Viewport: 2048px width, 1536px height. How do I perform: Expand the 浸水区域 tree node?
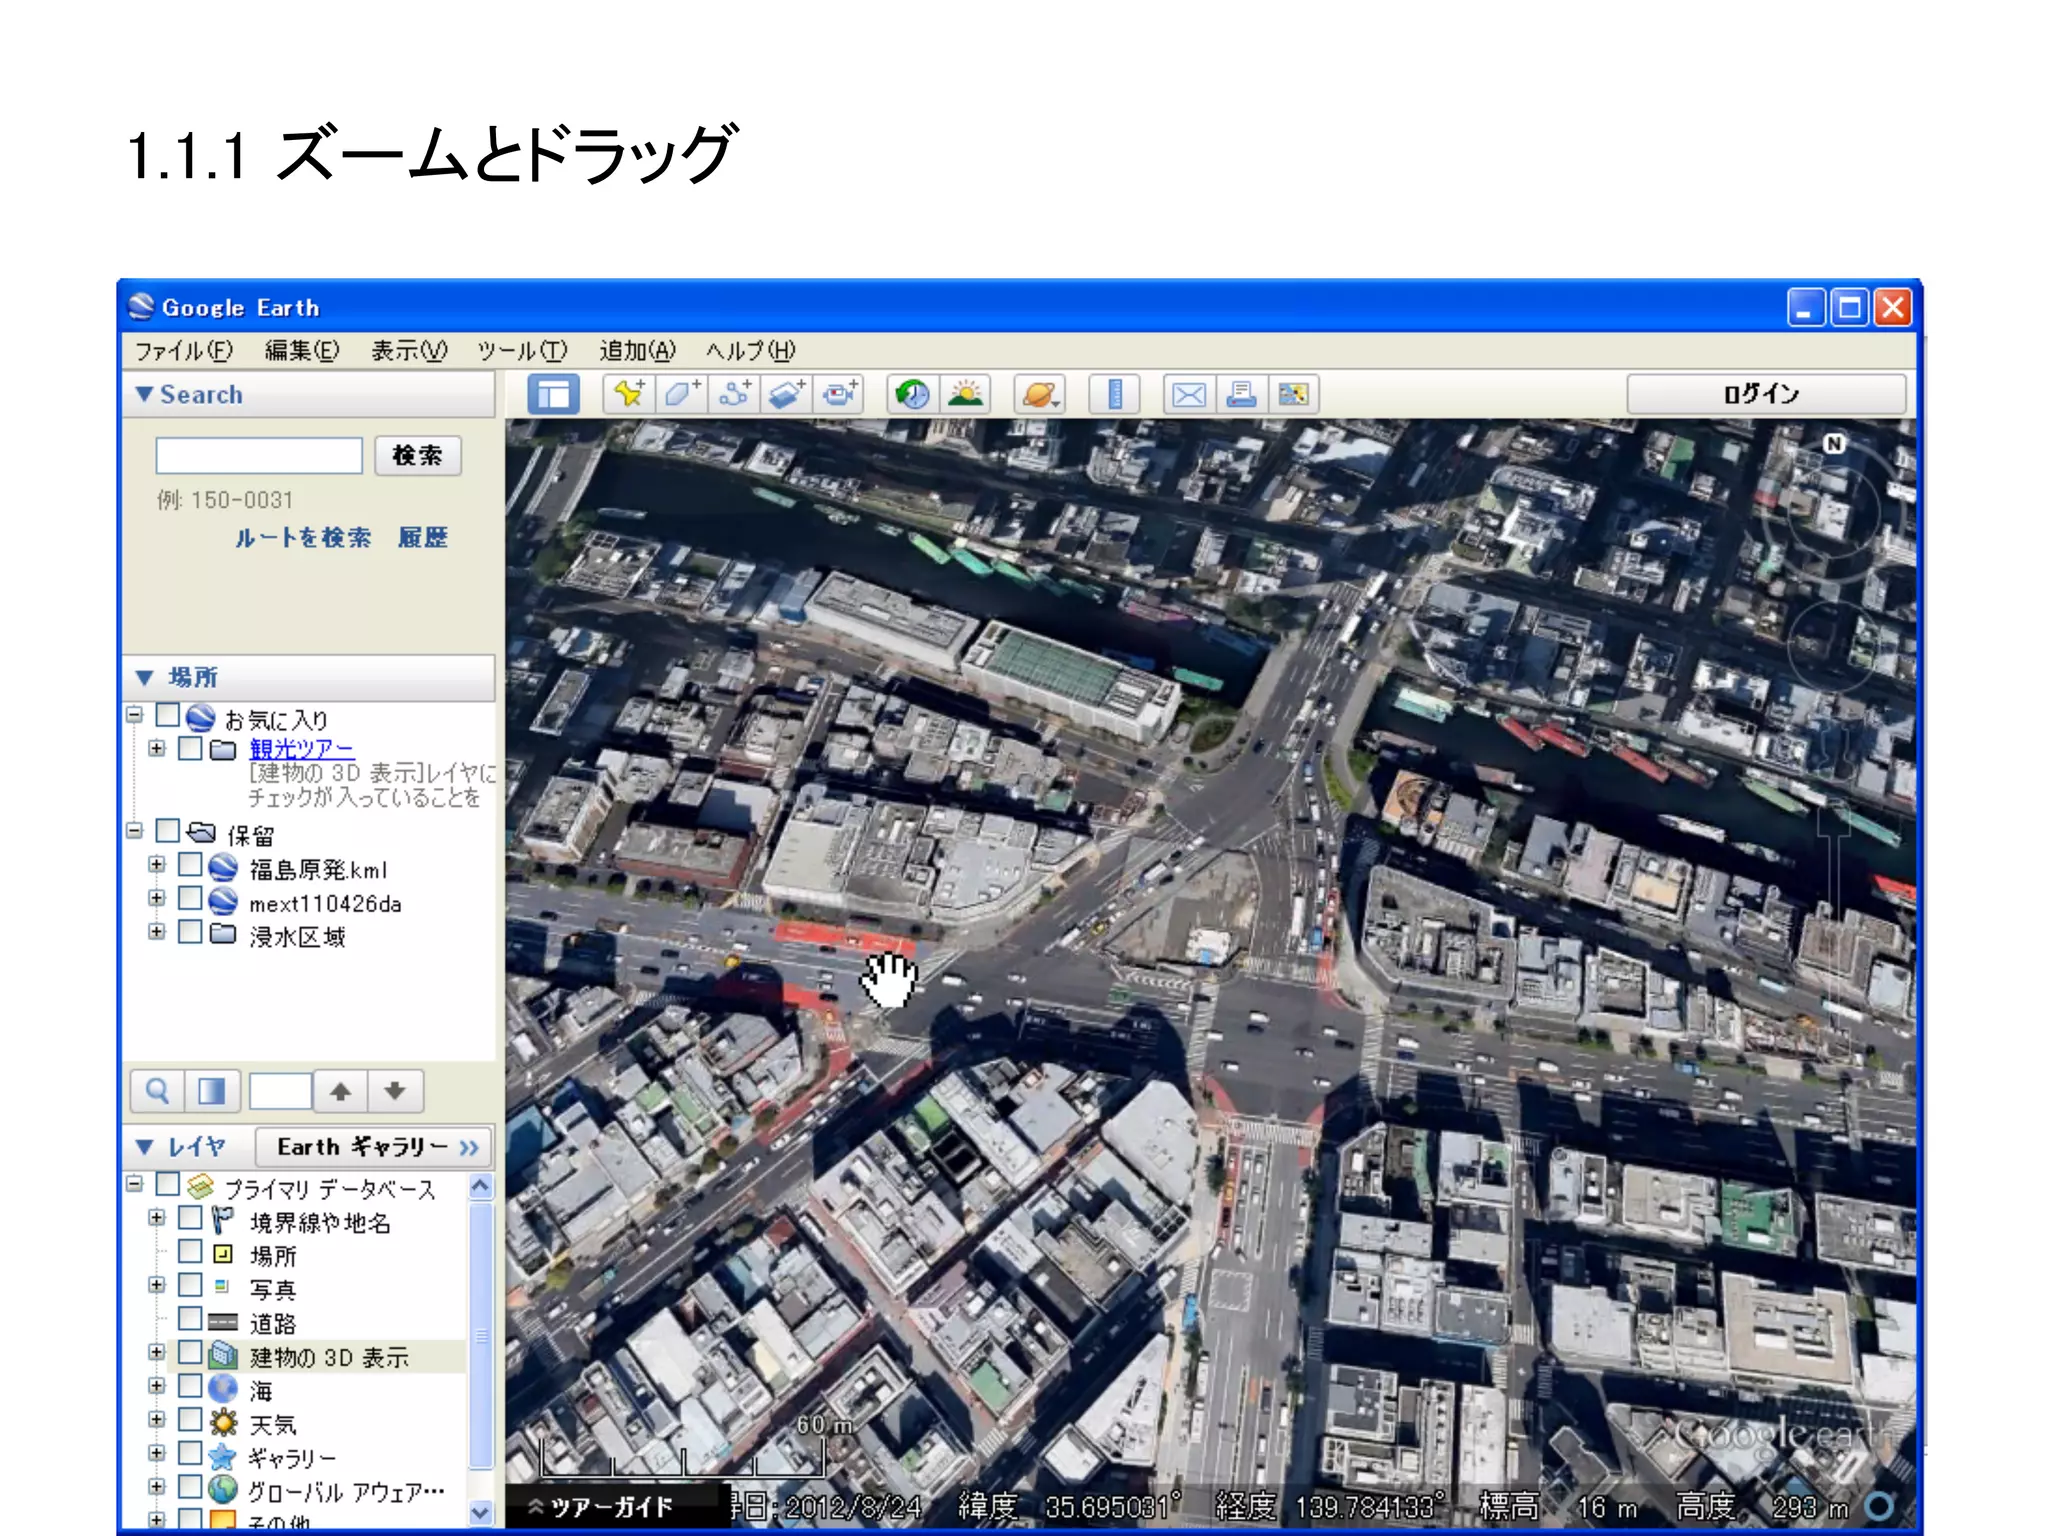click(156, 932)
